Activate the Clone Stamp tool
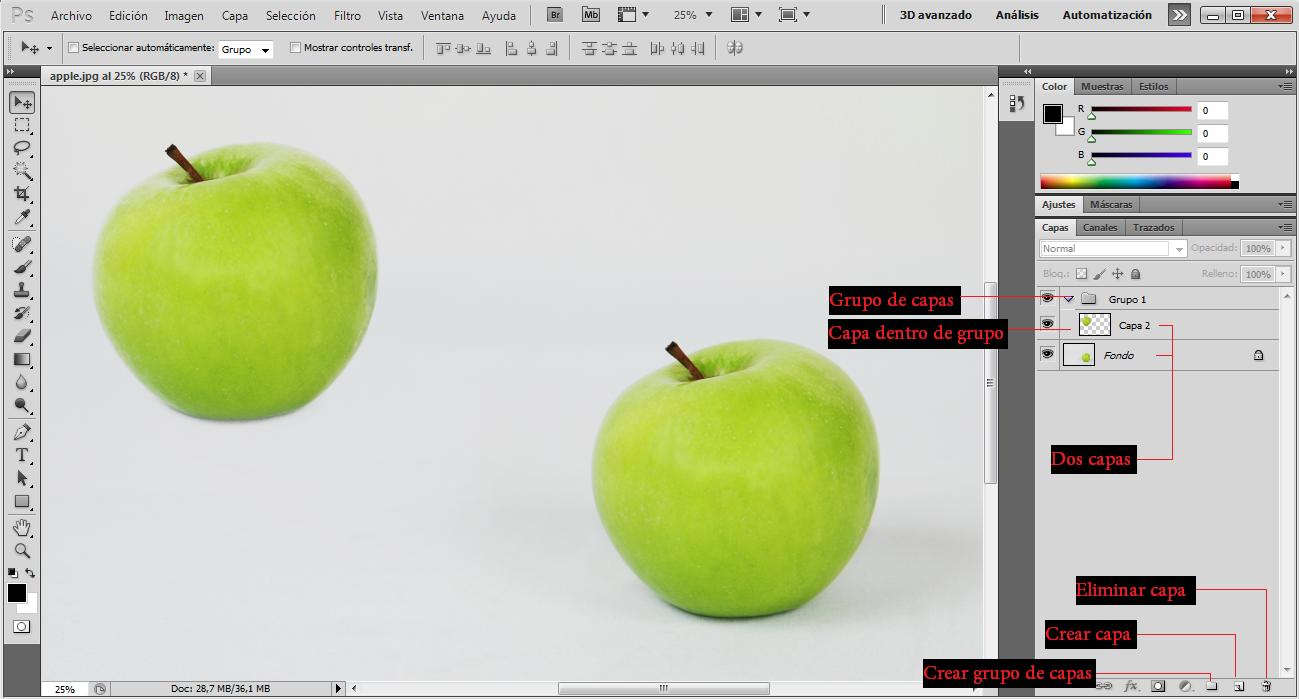 pos(22,288)
